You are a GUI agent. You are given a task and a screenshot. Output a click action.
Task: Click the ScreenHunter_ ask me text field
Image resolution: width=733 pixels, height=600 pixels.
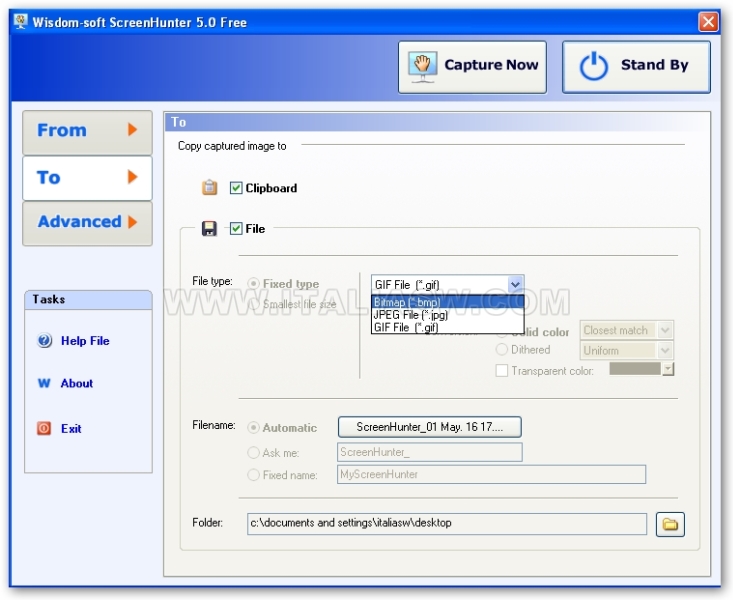coord(430,452)
